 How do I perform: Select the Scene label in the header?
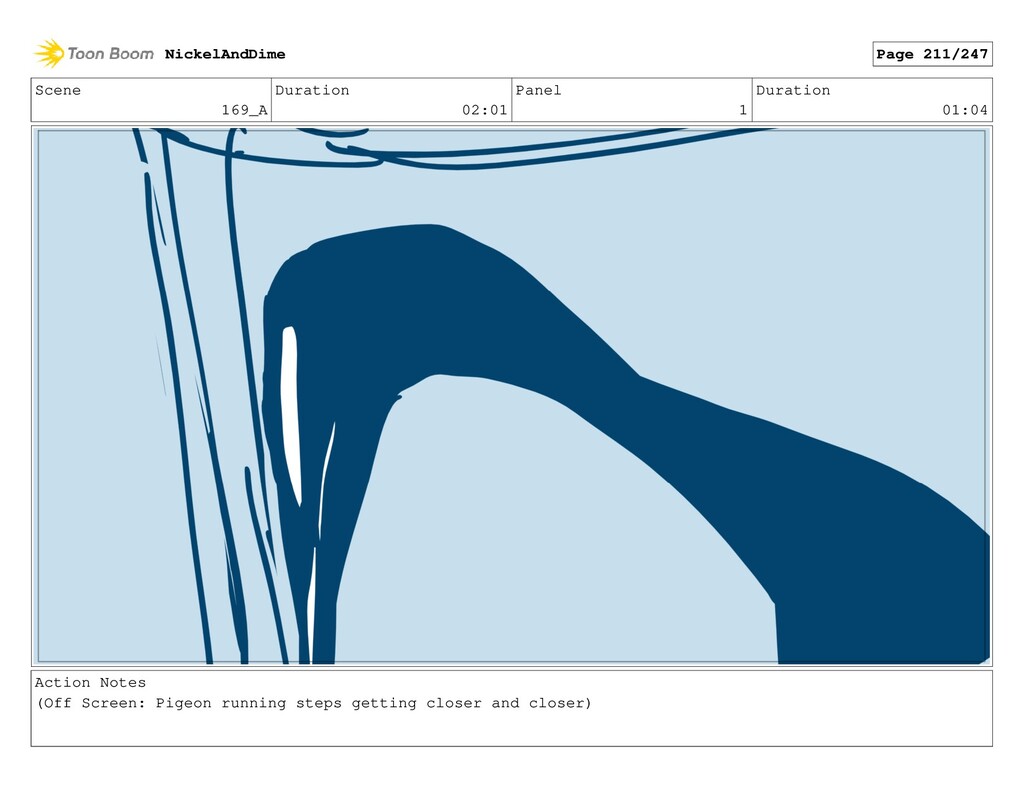58,90
